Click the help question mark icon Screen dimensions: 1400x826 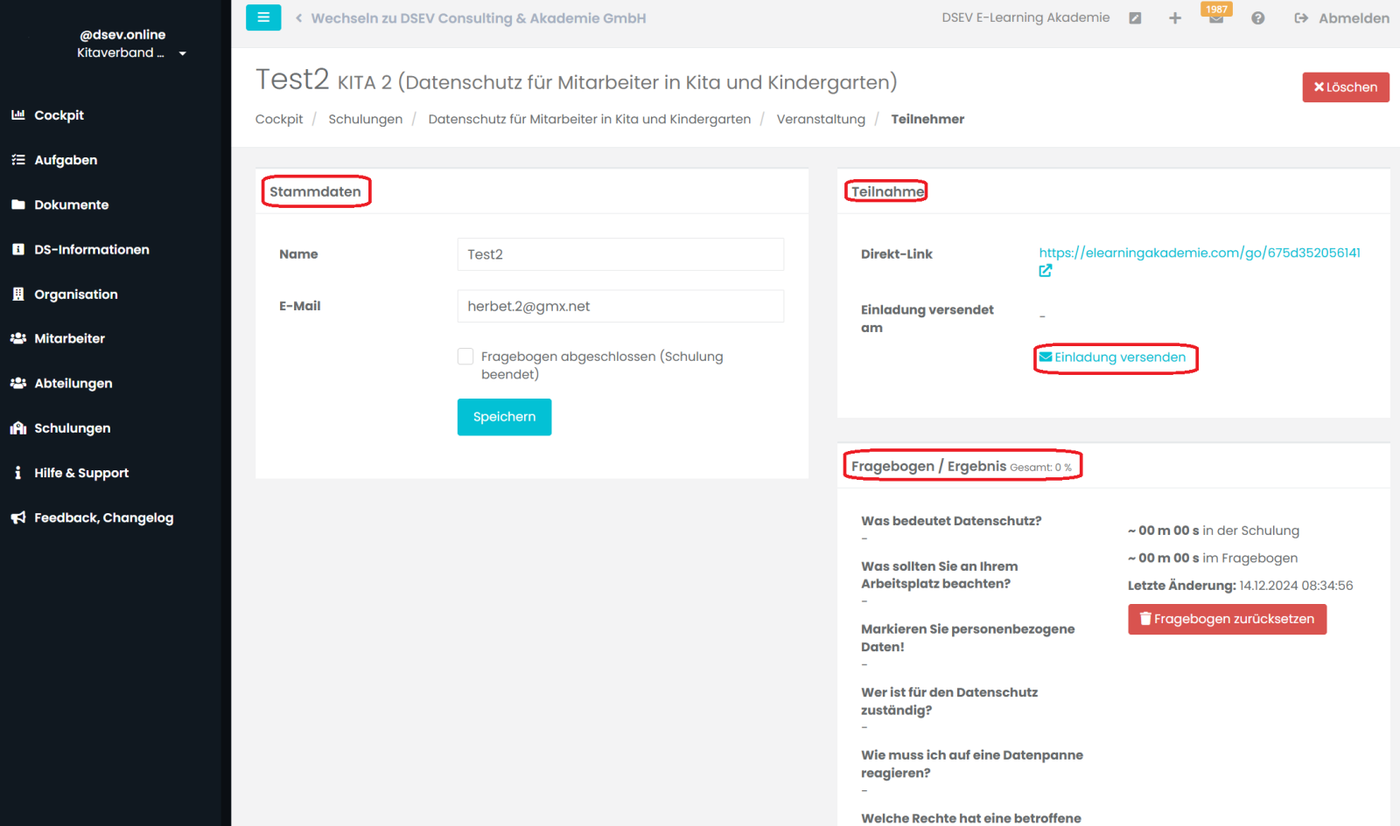(x=1258, y=18)
